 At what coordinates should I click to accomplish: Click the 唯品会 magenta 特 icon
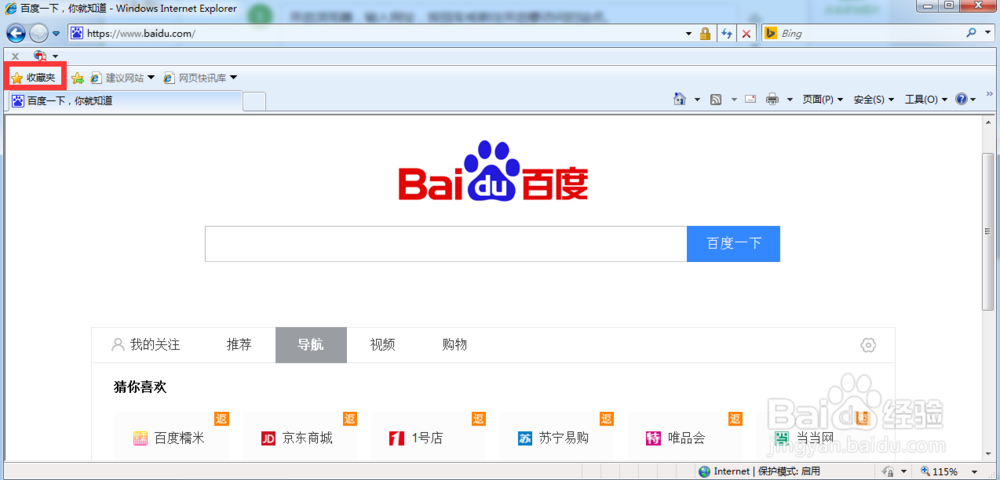[653, 439]
